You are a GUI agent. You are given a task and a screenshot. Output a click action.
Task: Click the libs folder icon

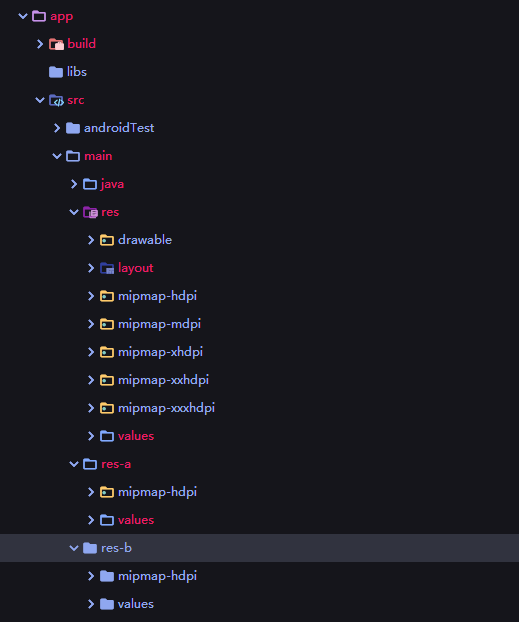(x=56, y=72)
